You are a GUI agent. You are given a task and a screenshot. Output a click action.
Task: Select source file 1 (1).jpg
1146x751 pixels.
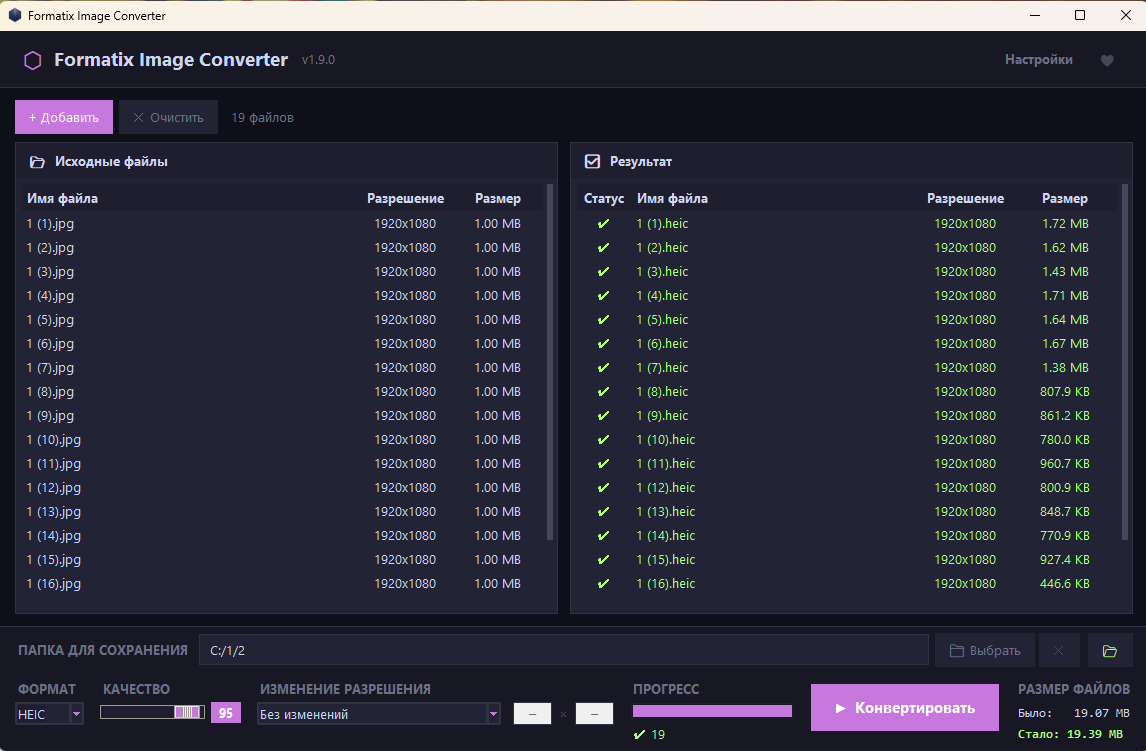click(x=284, y=224)
